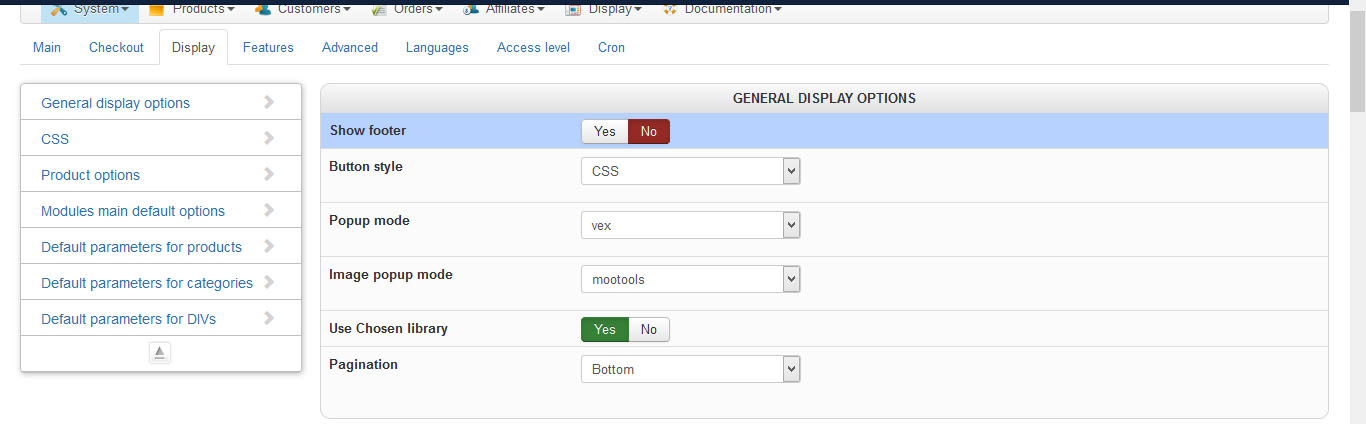The height and width of the screenshot is (424, 1366).
Task: Click the Affiliates menu icon
Action: pos(472,9)
